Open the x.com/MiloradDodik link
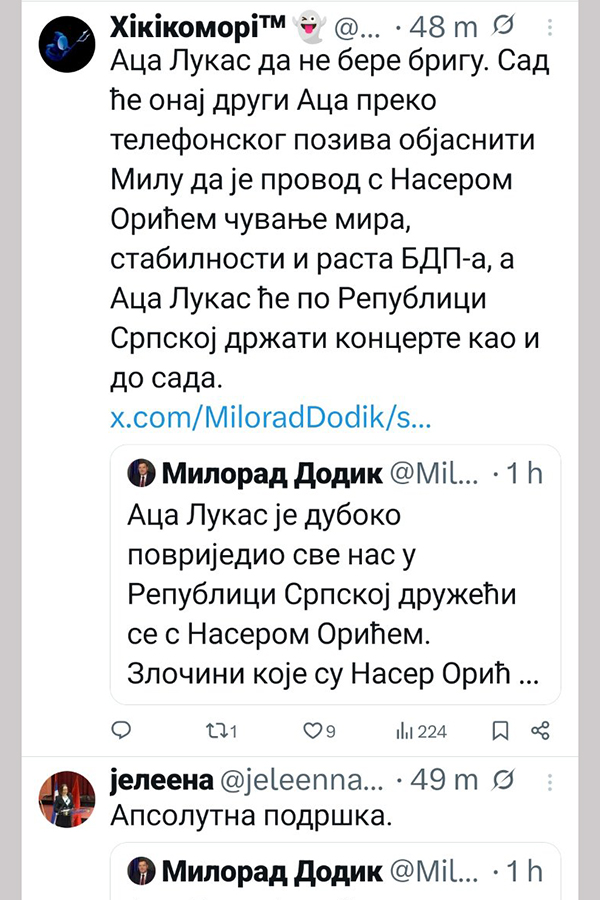Image resolution: width=600 pixels, height=900 pixels. coord(270,419)
